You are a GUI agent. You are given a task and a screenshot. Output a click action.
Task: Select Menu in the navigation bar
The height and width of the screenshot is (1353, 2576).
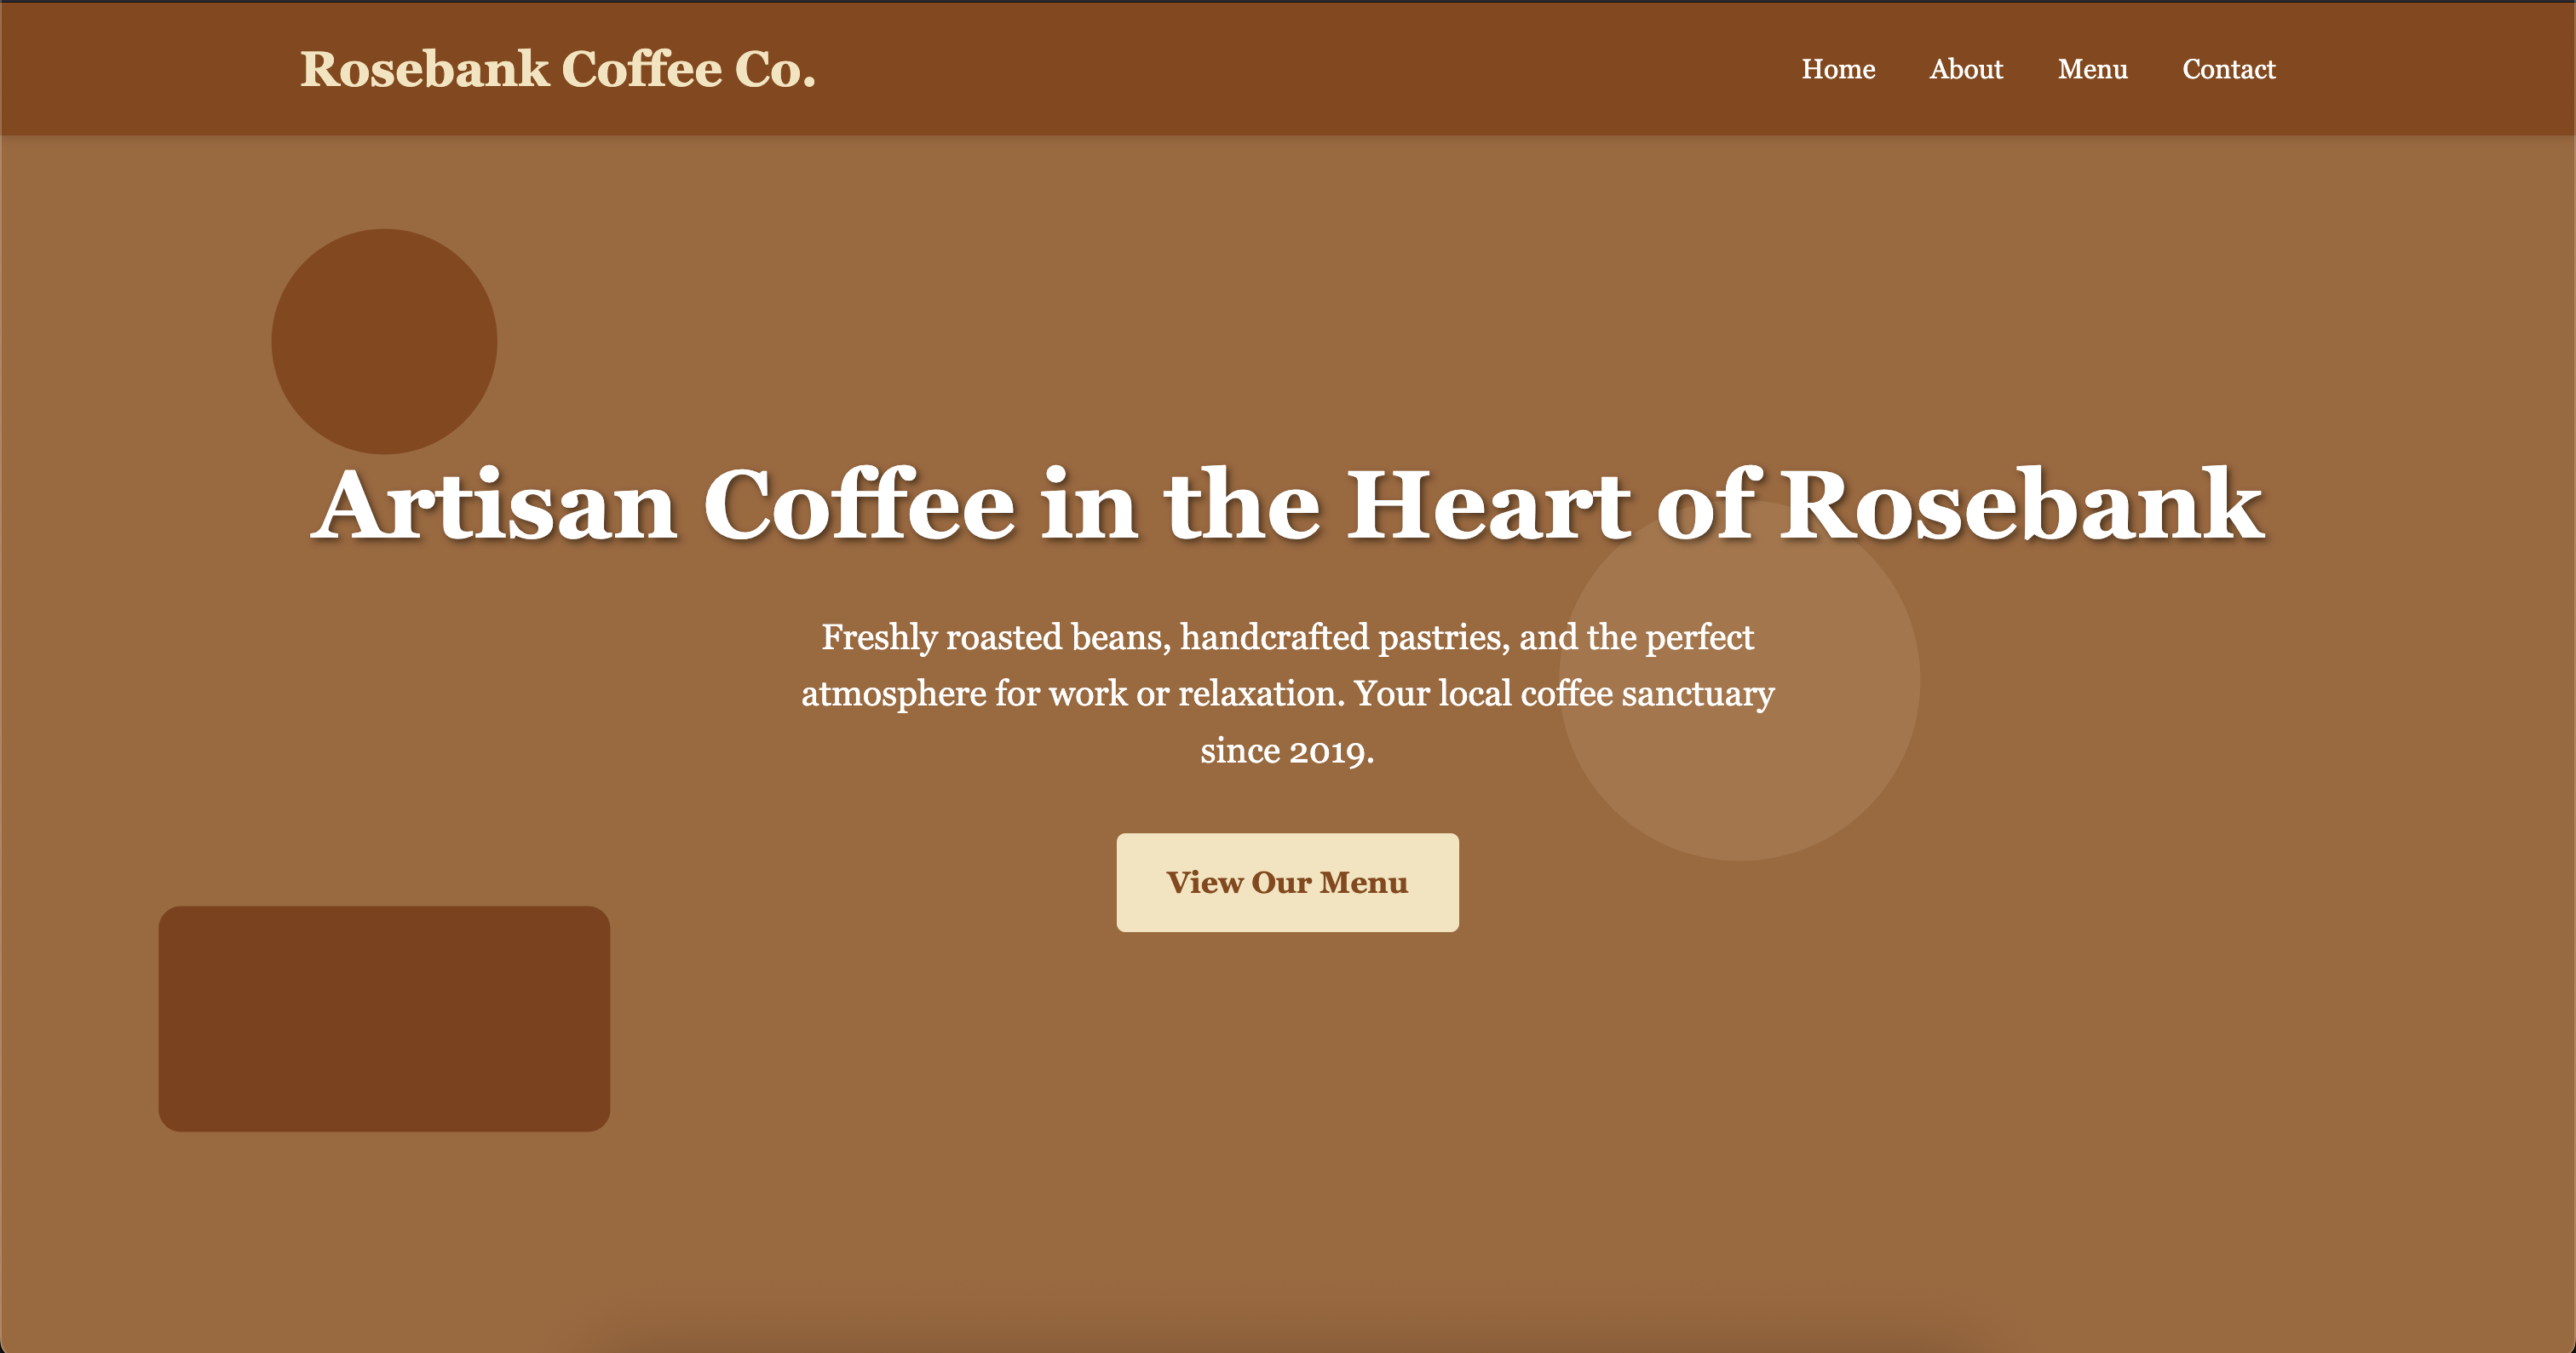2092,69
